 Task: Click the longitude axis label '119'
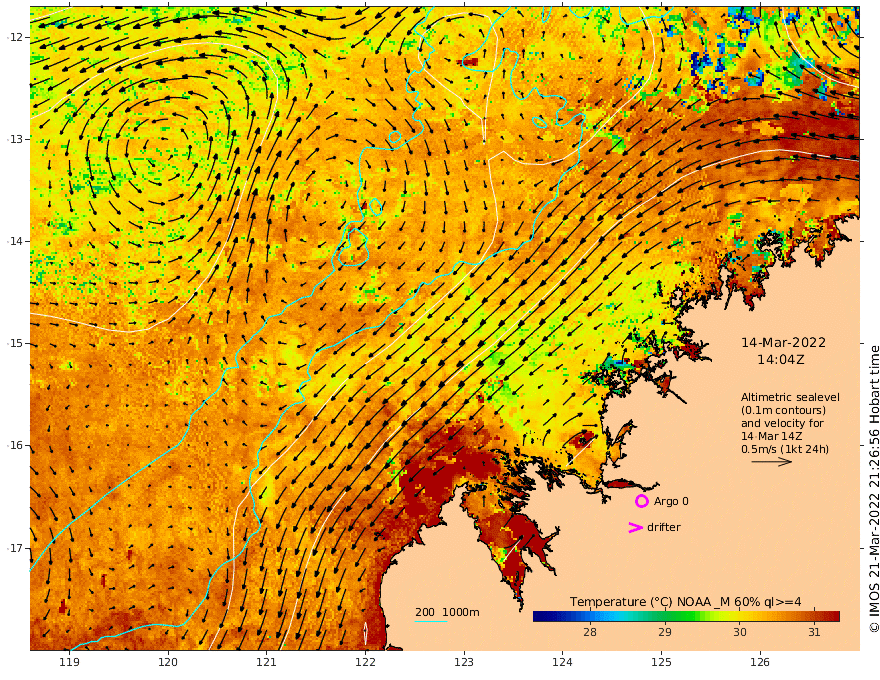tap(69, 662)
